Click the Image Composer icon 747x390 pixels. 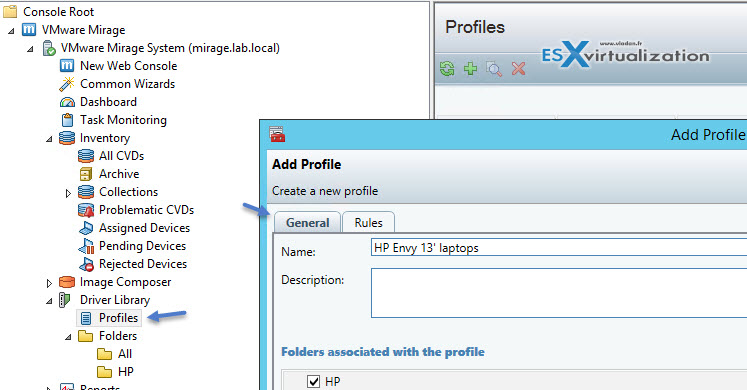[67, 282]
